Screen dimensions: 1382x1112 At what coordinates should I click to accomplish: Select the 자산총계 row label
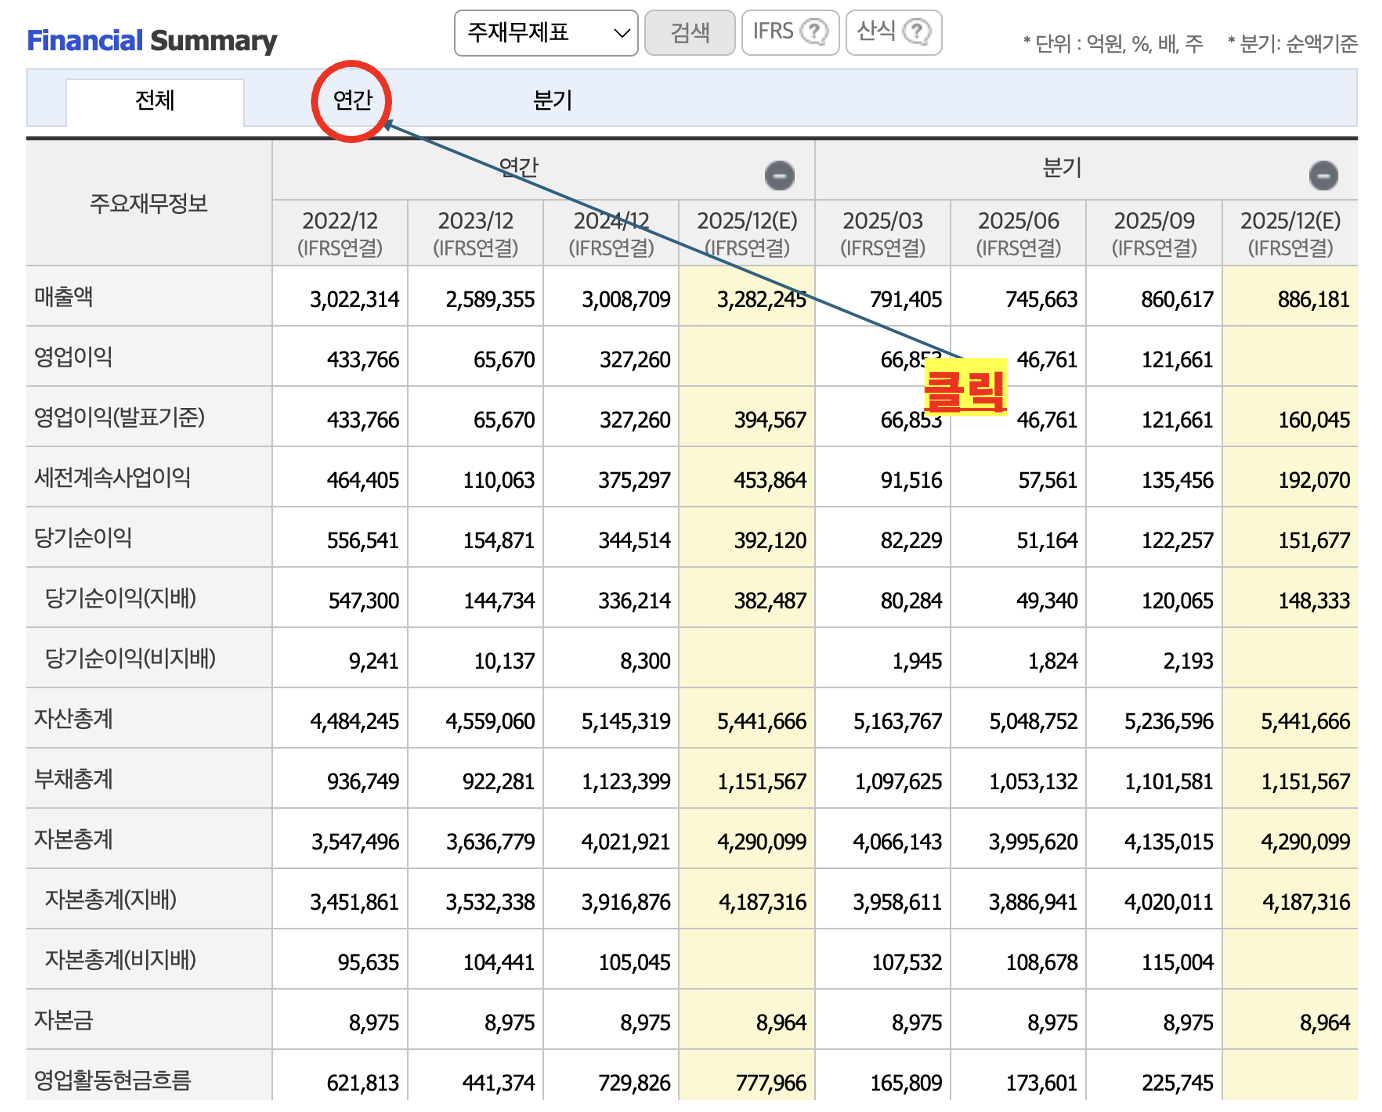tap(73, 719)
